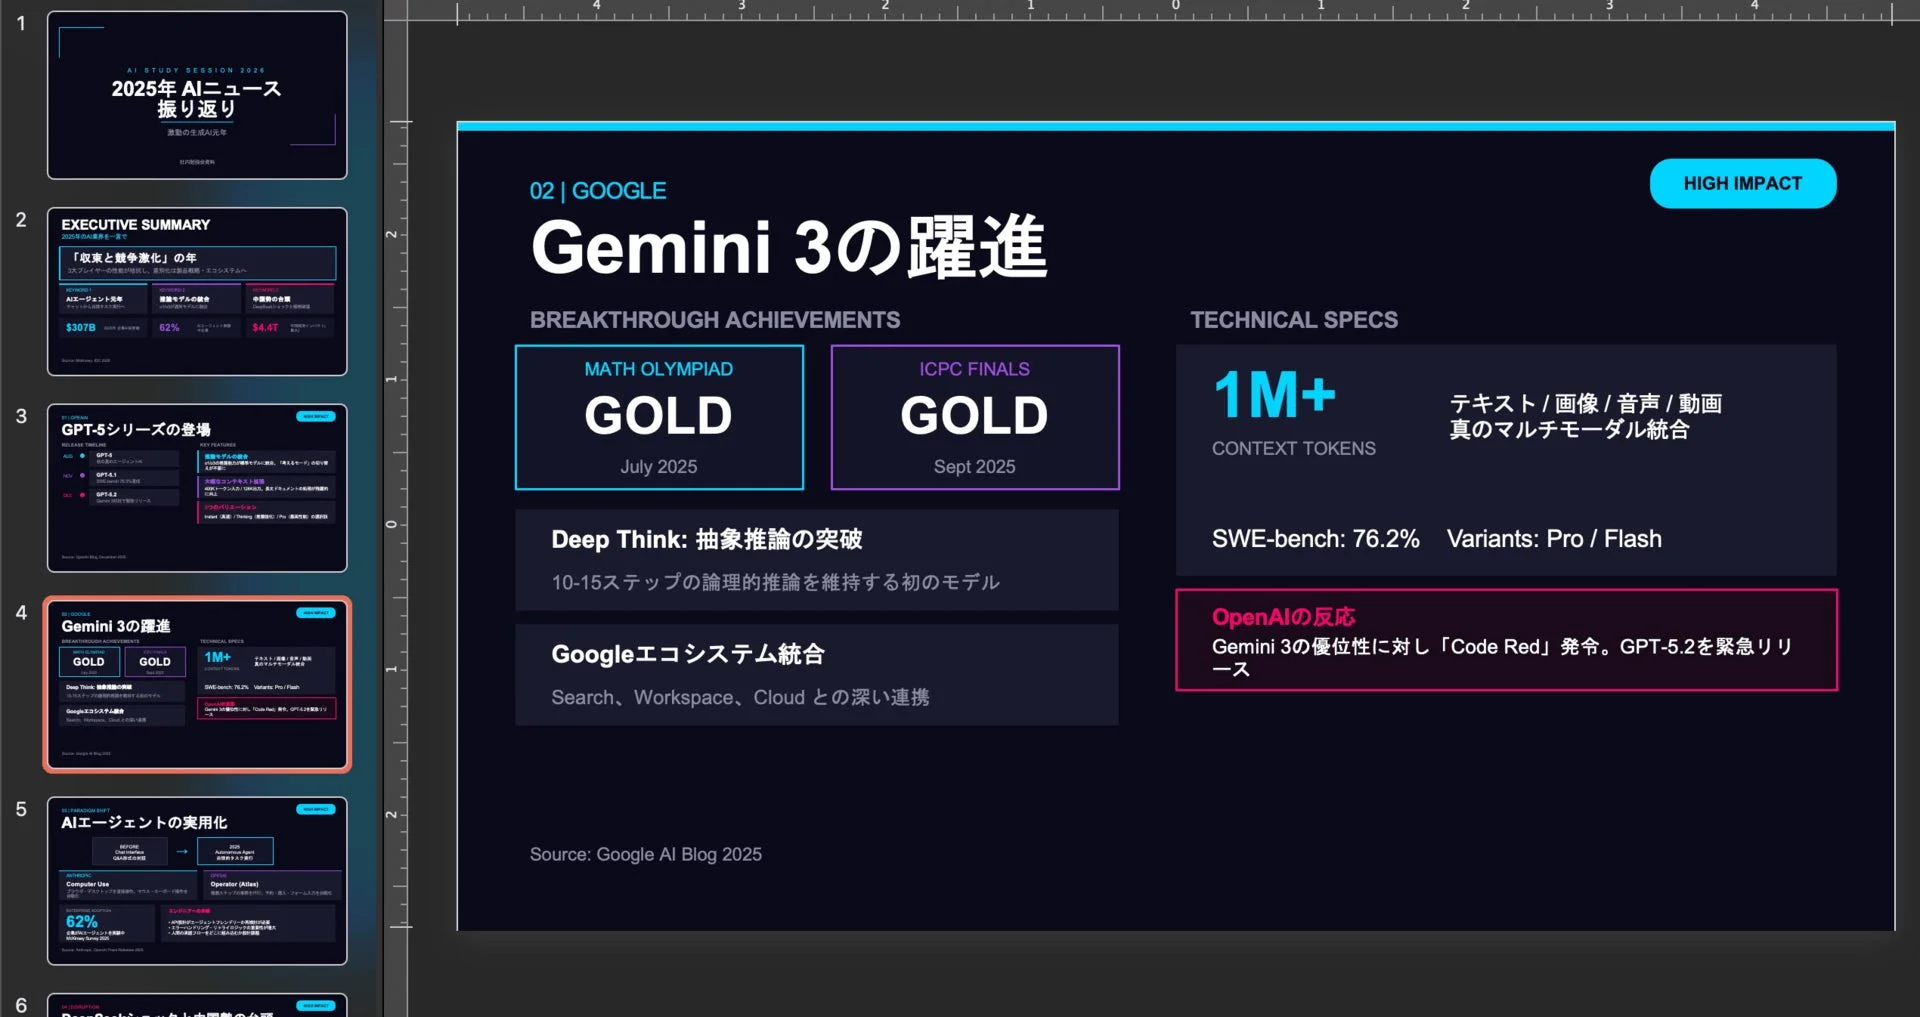Click the HIGH IMPACT badge on slide 5 thumbnail
1920x1017 pixels.
click(316, 809)
